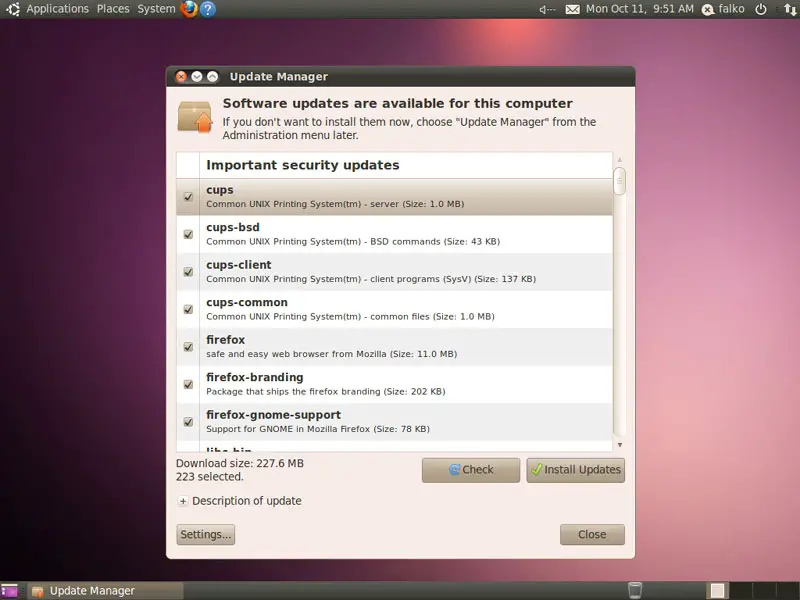This screenshot has height=600, width=800.
Task: Switch to first workspace in workspace switcher
Action: coord(717,591)
